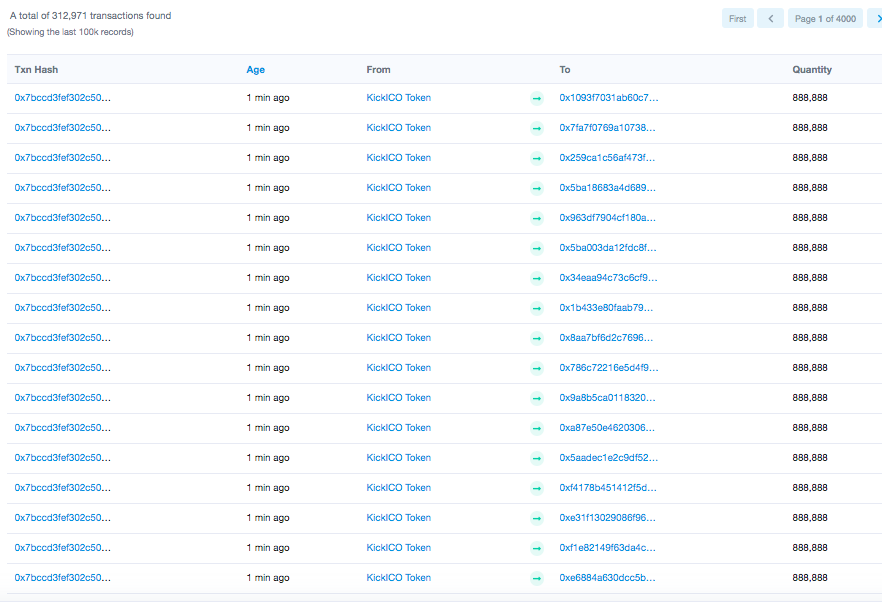Select '1 min ago' in 0x1093f7031ab60c7 row
Screen dimensions: 882x602
[x=268, y=98]
